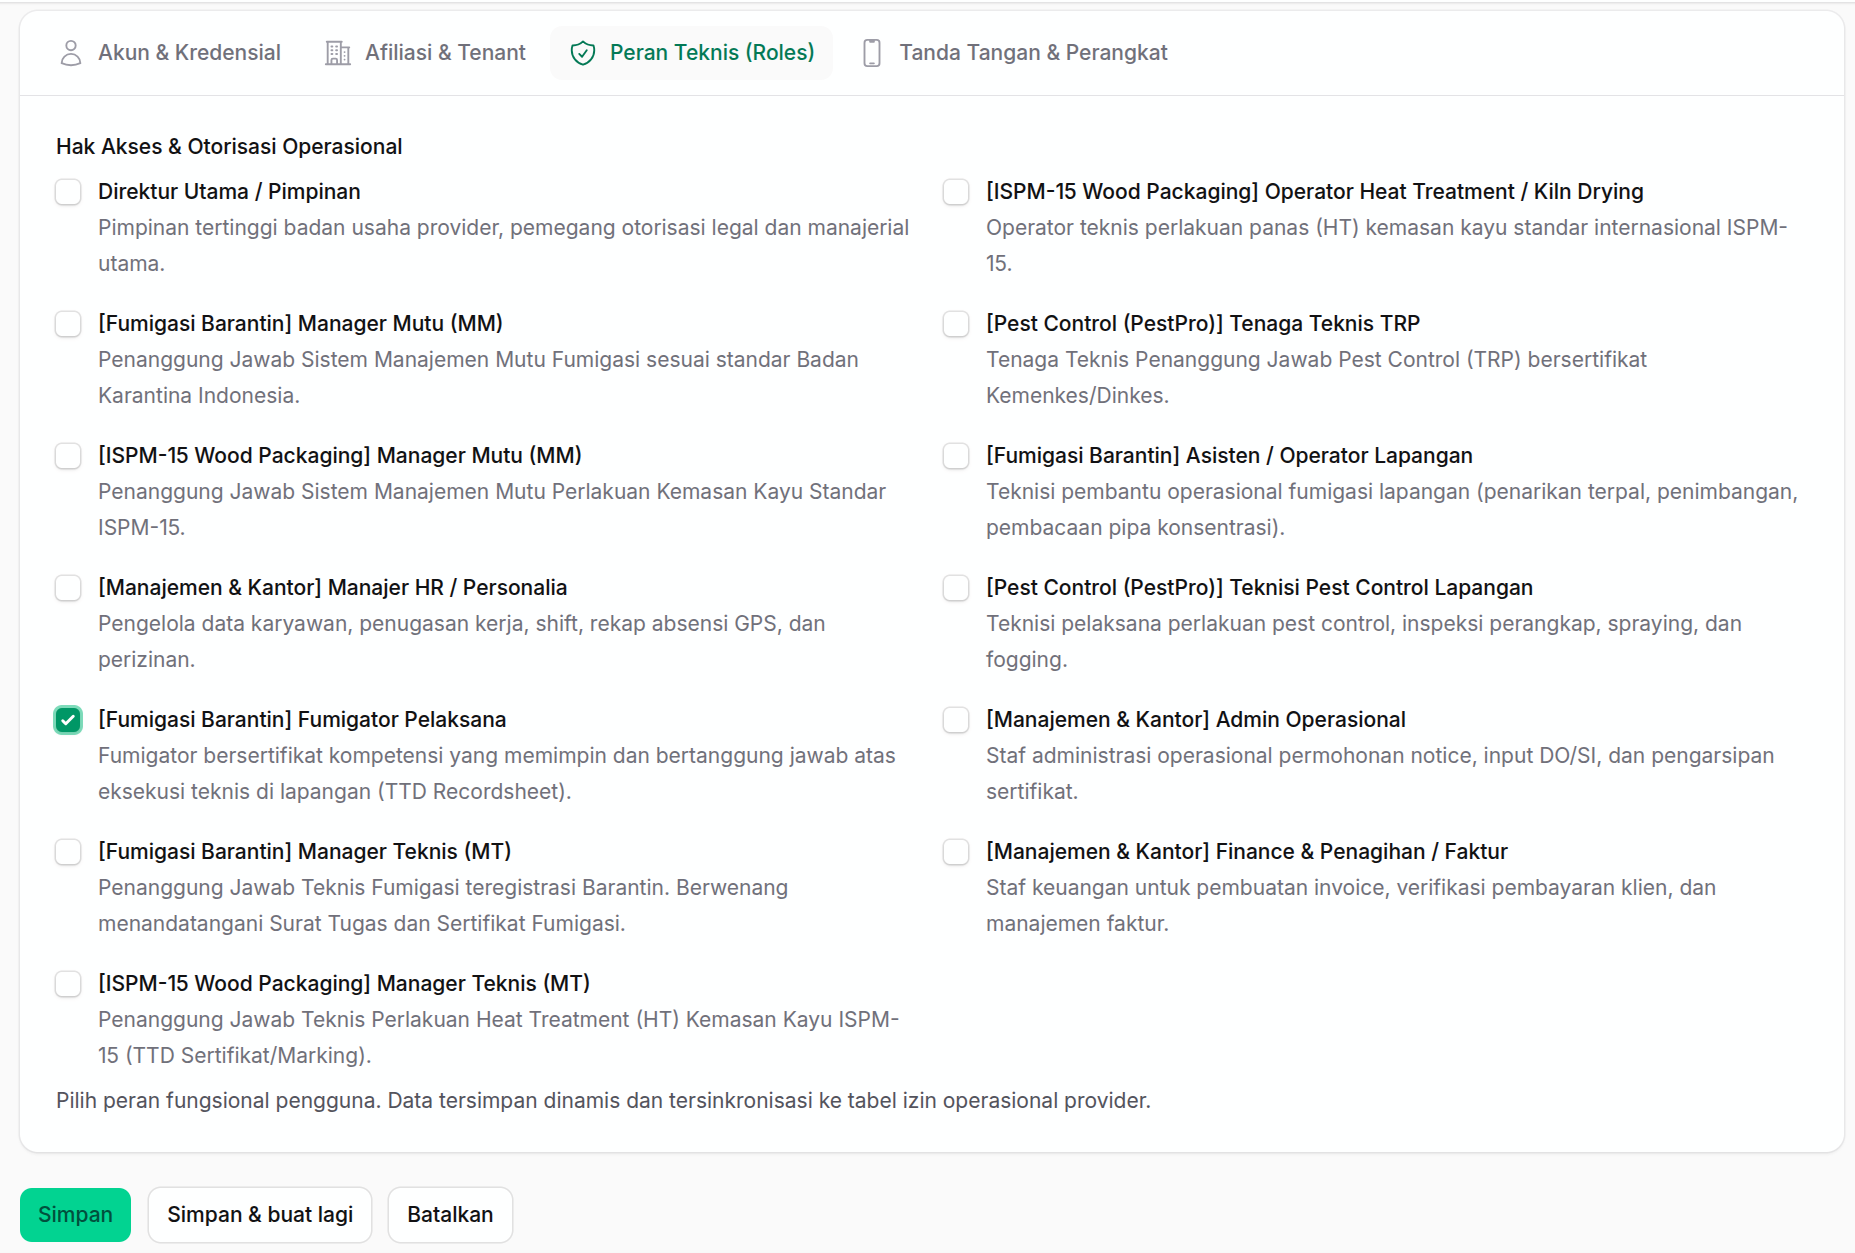Viewport: 1855px width, 1253px height.
Task: Click the Teknisi Pest Control Lapangan label
Action: click(x=1260, y=588)
